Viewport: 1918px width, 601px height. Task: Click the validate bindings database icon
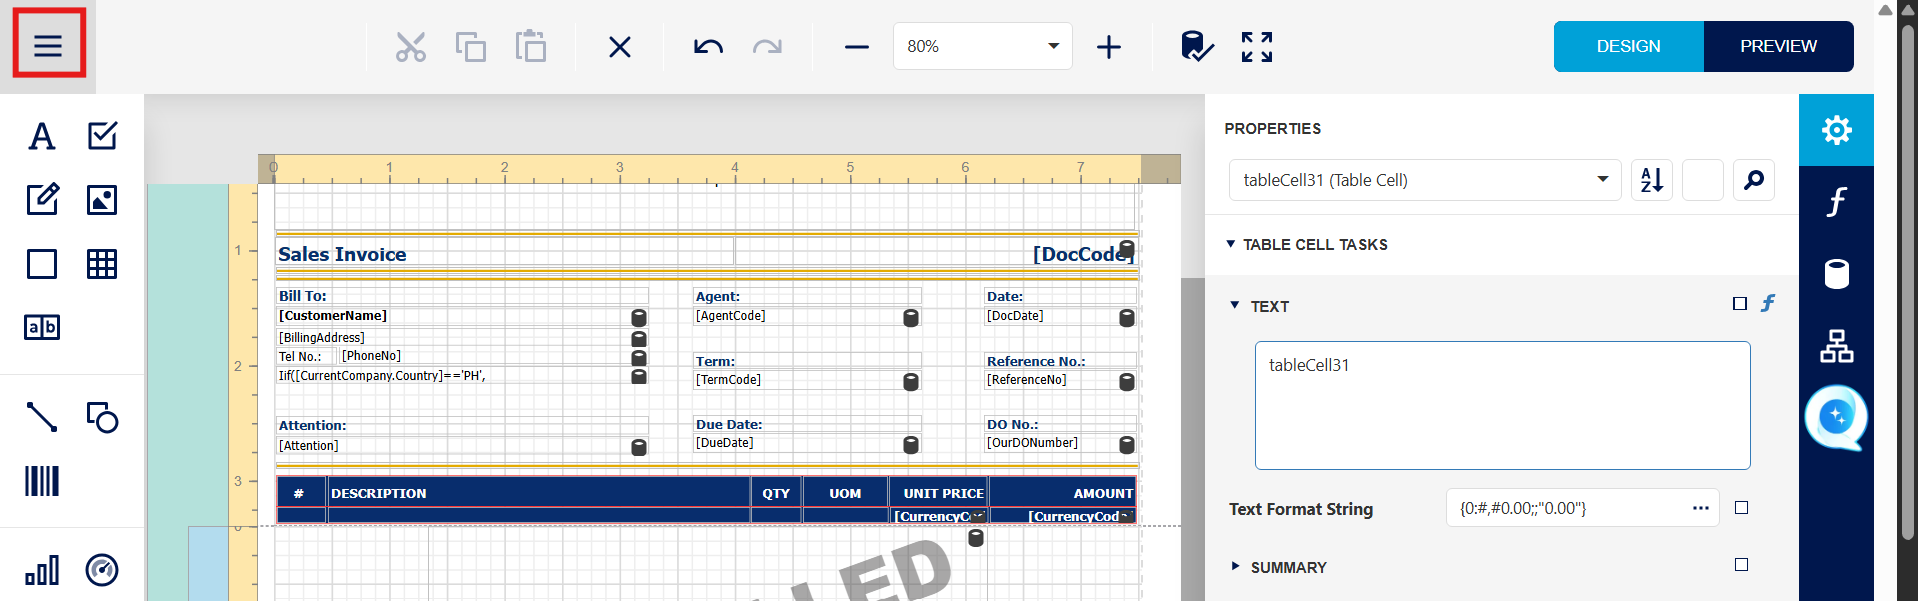pyautogui.click(x=1196, y=46)
